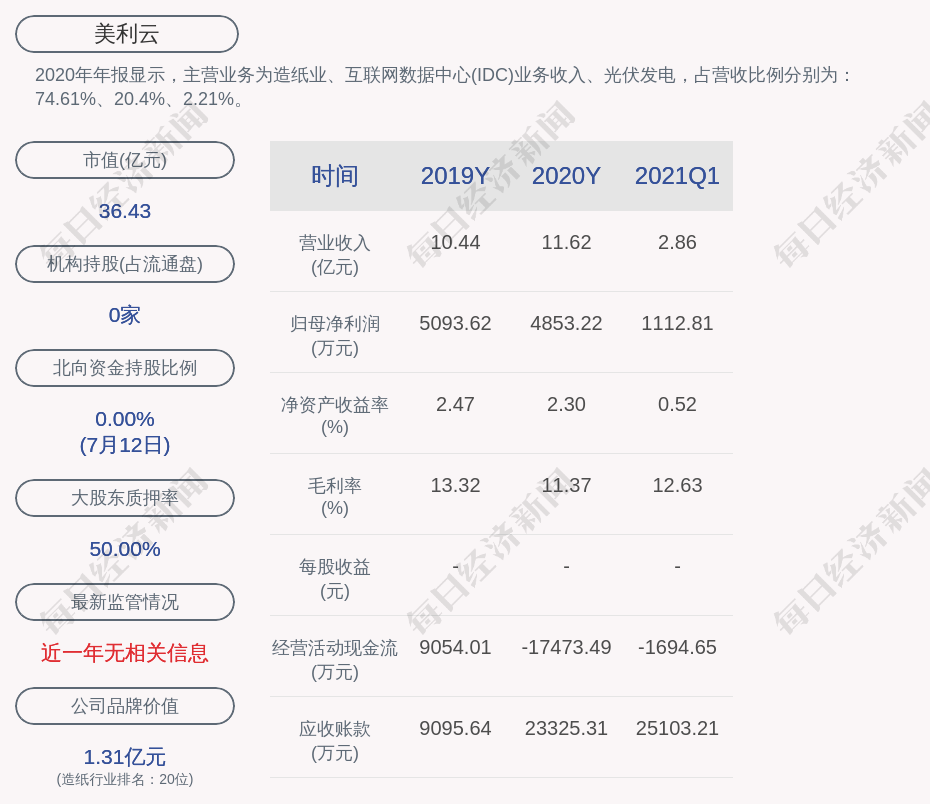Select the 经营活动现金流(万元) row label
The image size is (930, 804).
pyautogui.click(x=335, y=659)
